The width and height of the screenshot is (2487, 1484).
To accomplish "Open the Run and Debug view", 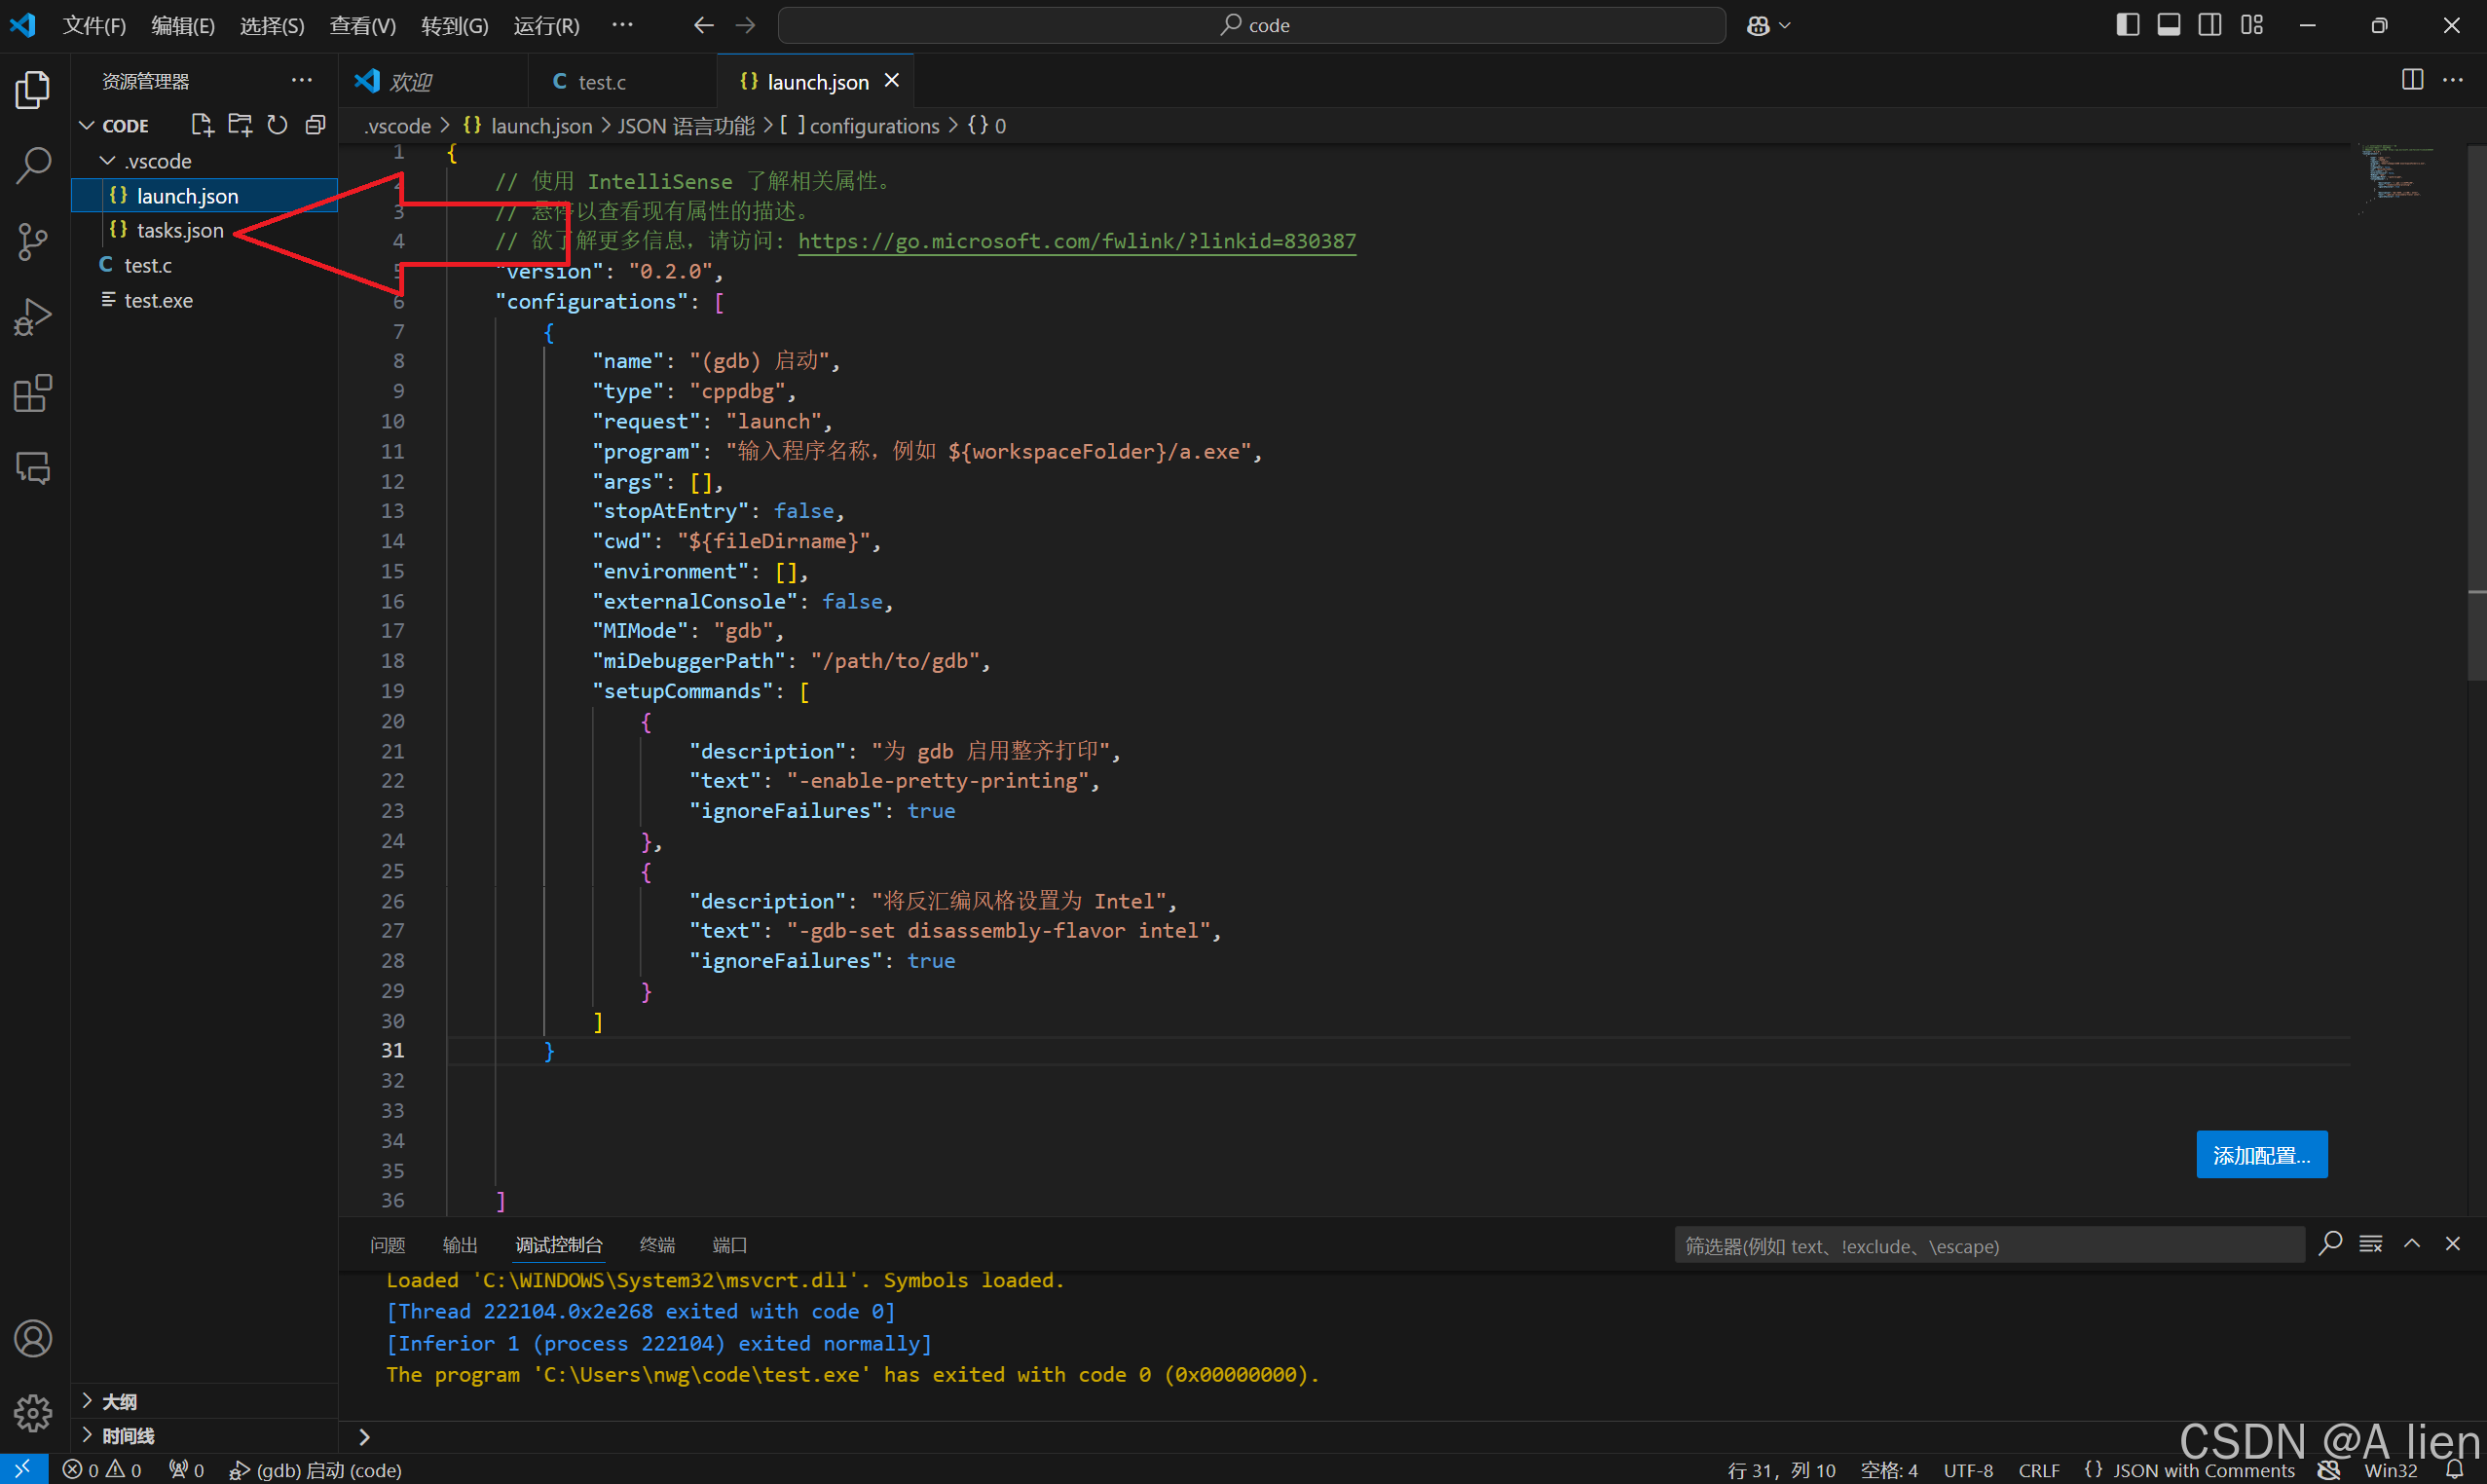I will pyautogui.click(x=33, y=317).
